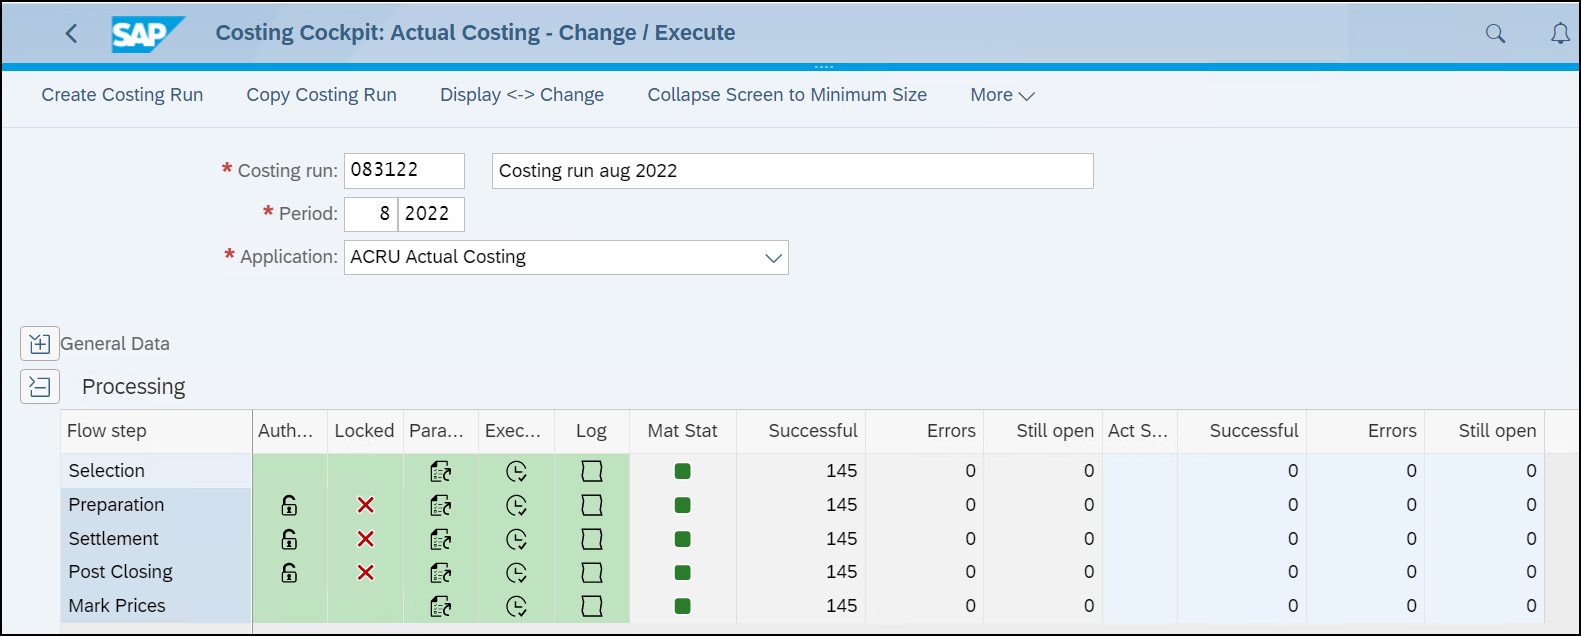Screen dimensions: 1581x636
Task: Click the page title Costing Cockpit
Action: pyautogui.click(x=475, y=33)
